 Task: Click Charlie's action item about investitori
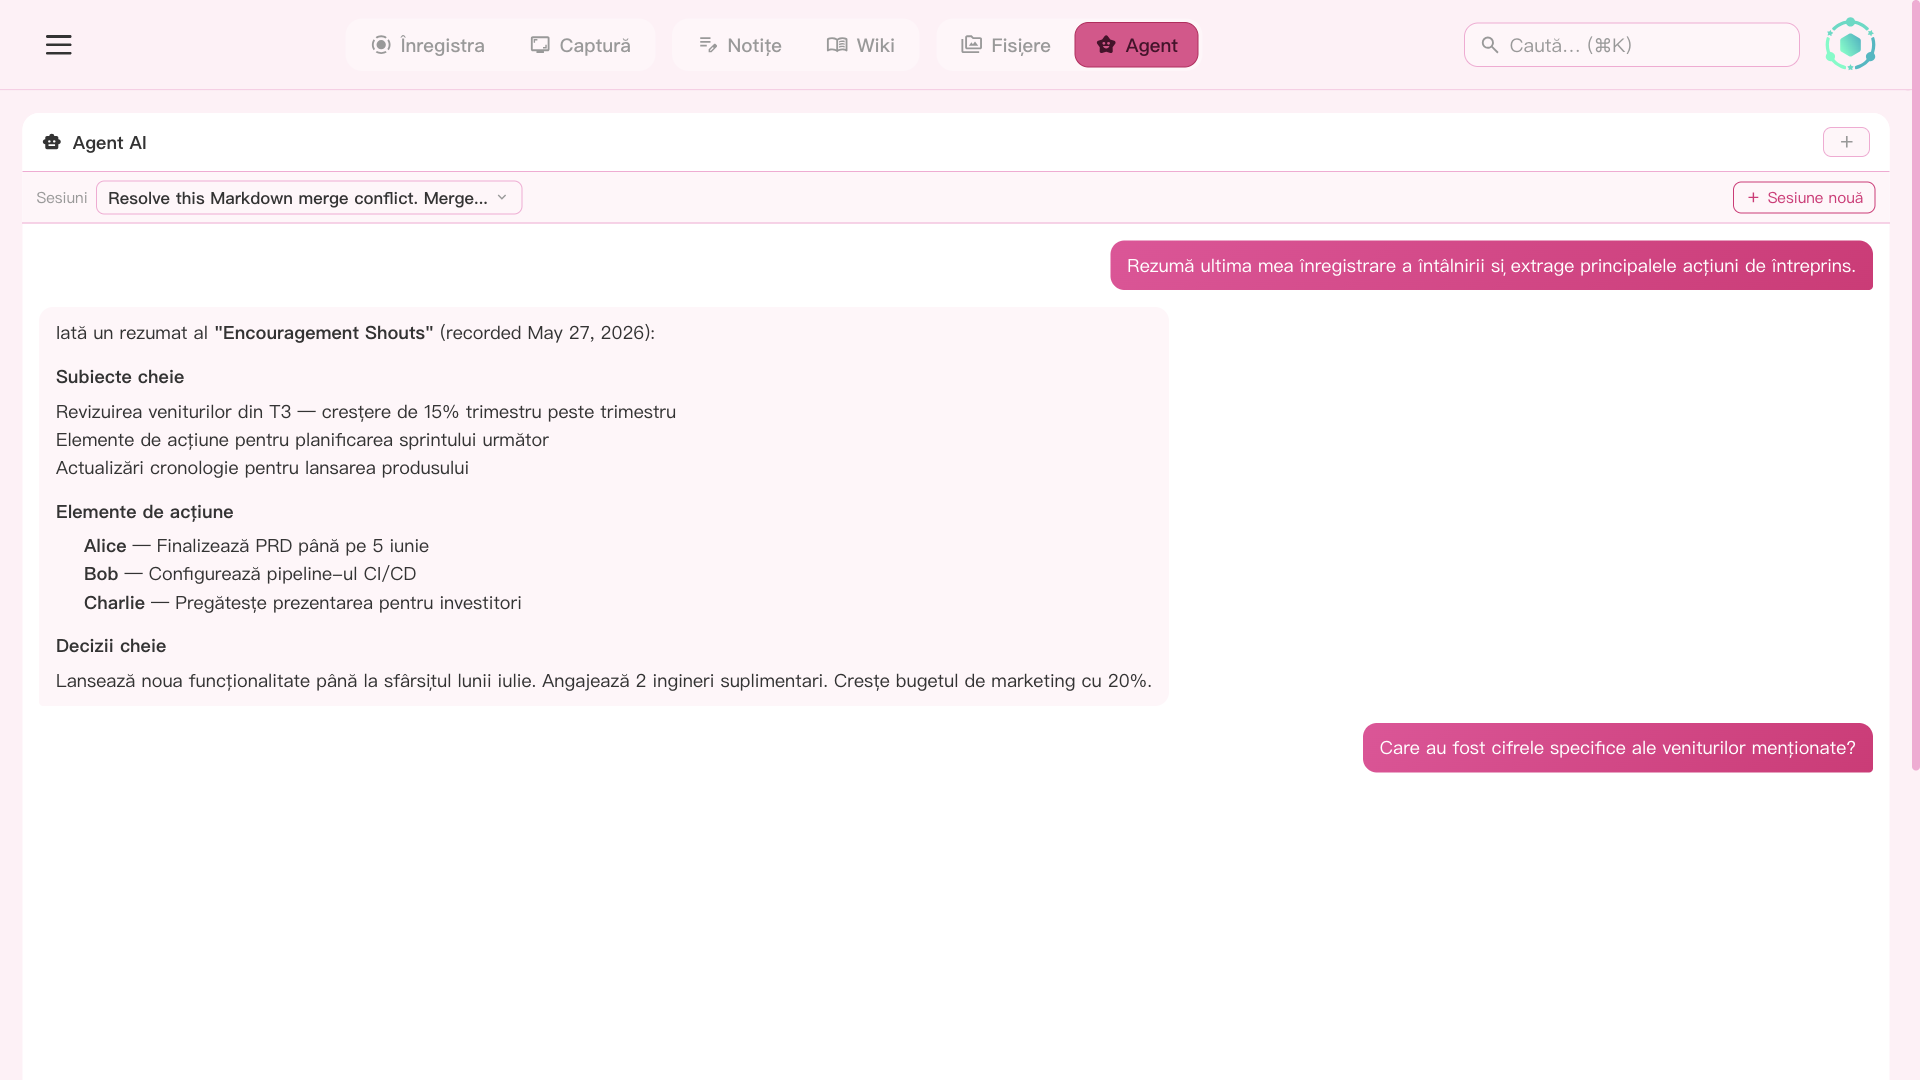302,603
